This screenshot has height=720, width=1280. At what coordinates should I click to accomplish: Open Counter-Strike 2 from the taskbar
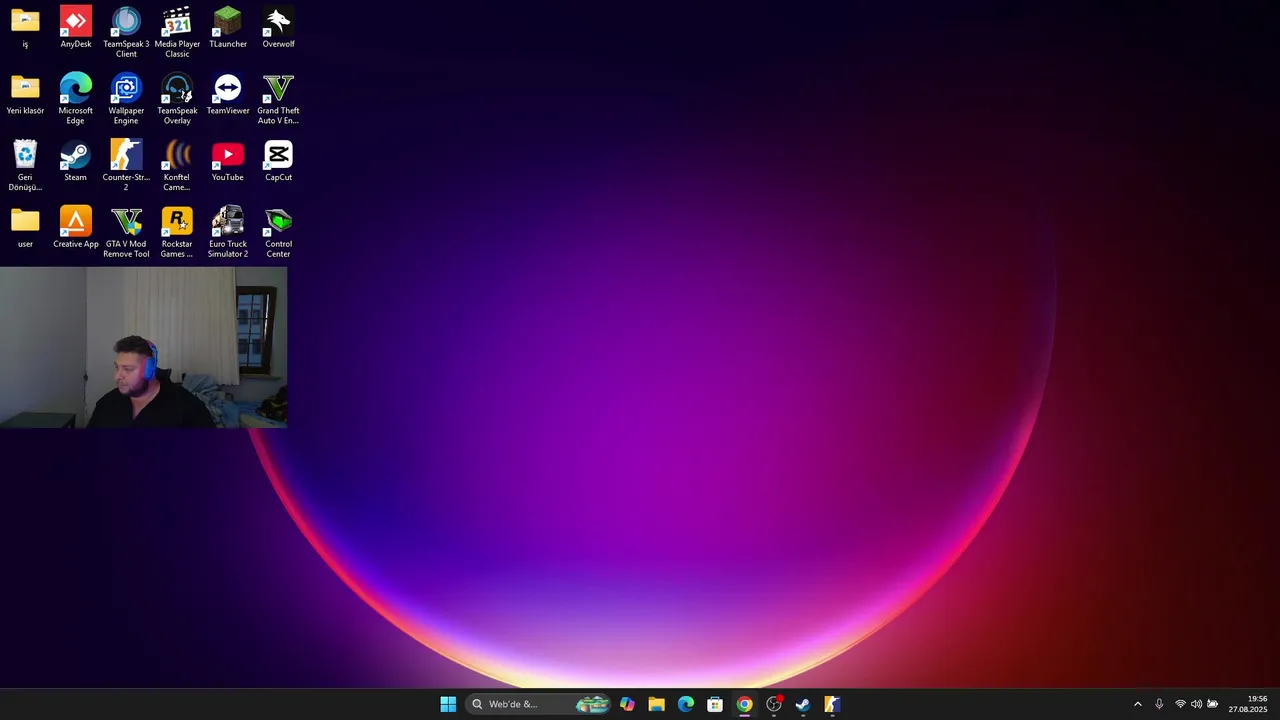(x=832, y=704)
